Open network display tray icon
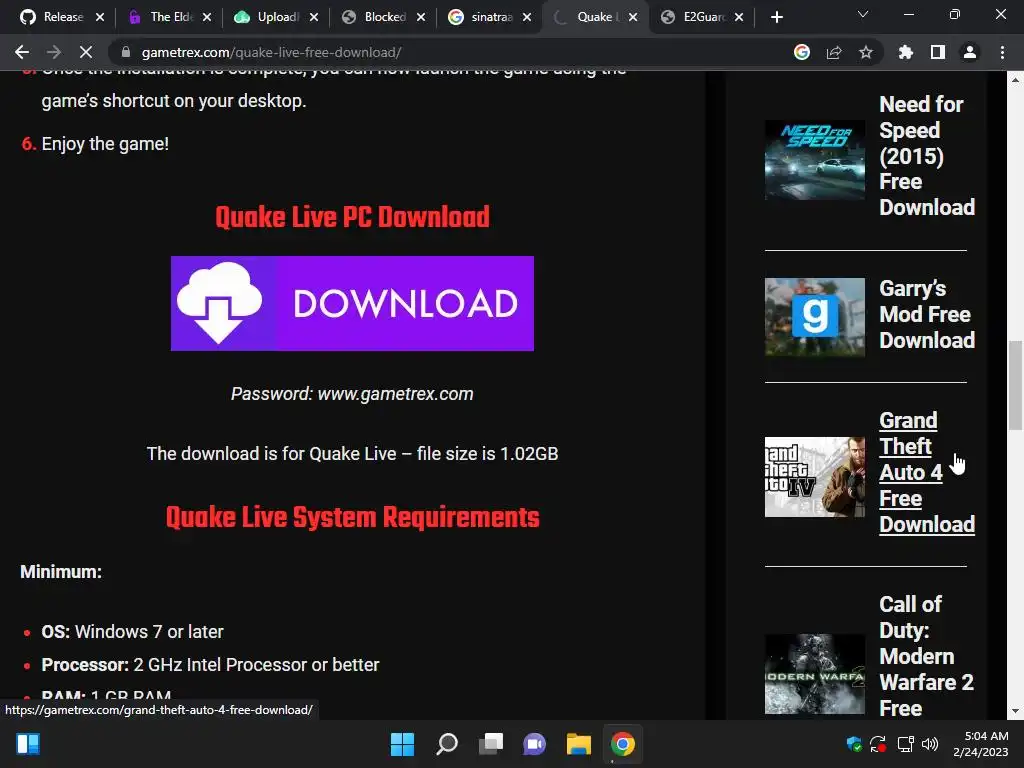Screen dimensions: 1024x768 point(905,744)
